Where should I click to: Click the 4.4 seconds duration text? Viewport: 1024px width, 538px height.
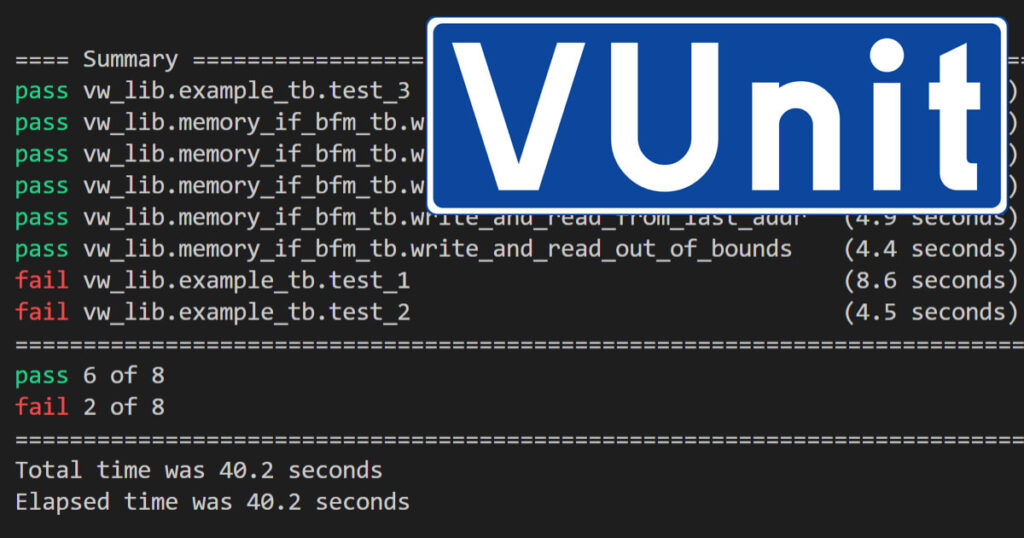point(931,249)
